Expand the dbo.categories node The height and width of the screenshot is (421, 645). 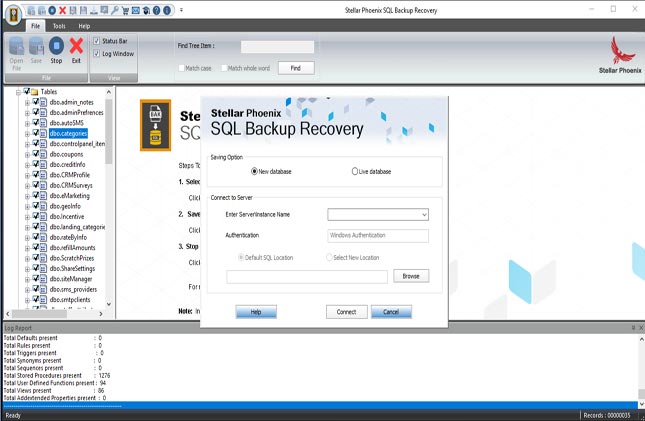click(27, 134)
